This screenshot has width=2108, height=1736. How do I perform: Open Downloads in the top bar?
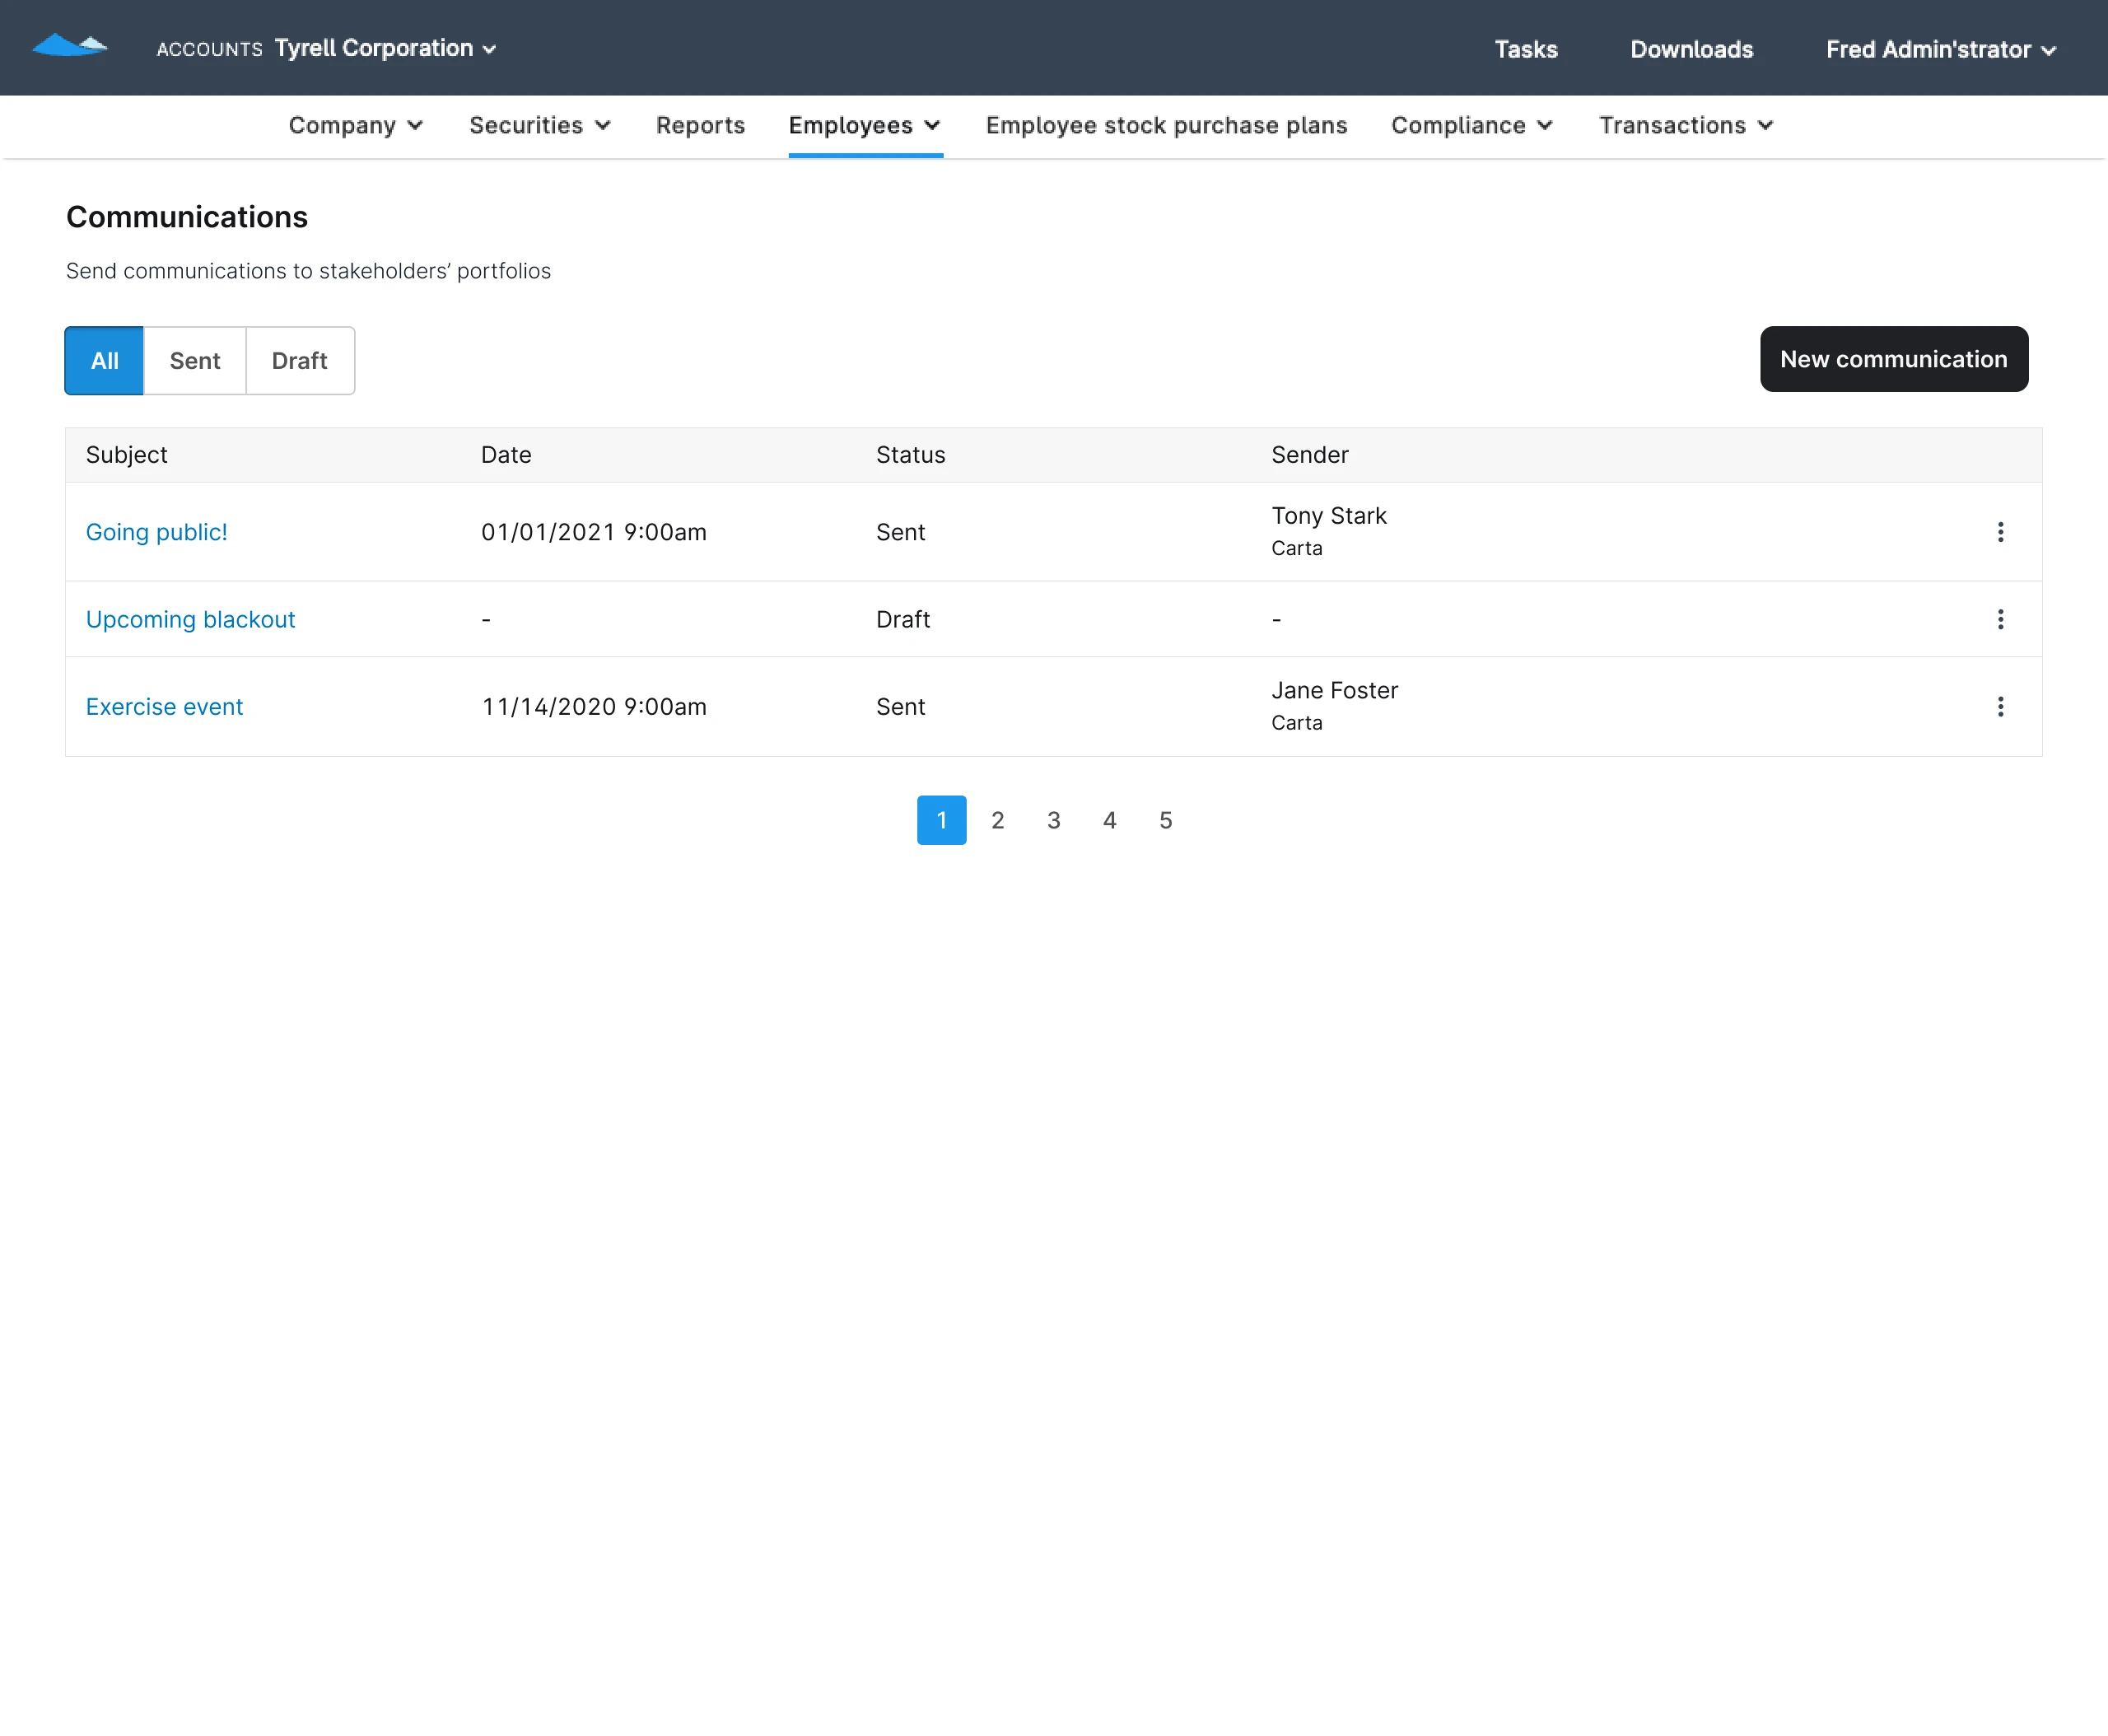tap(1691, 49)
